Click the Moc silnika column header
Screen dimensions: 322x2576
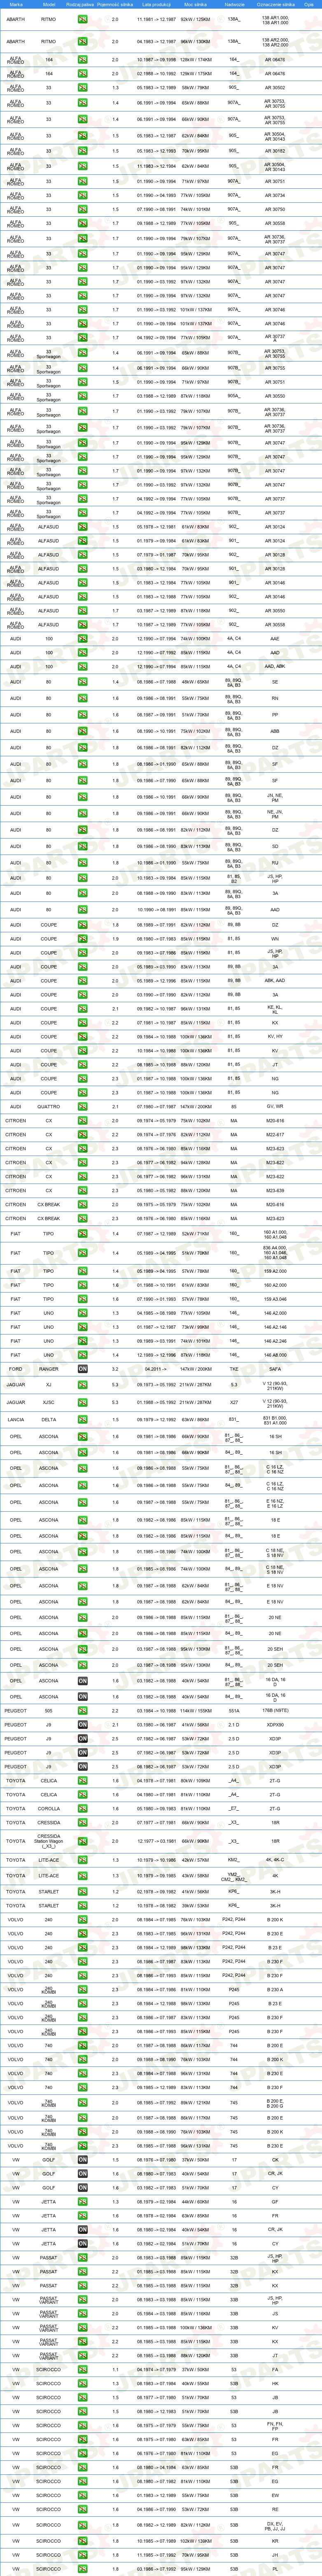point(196,4)
